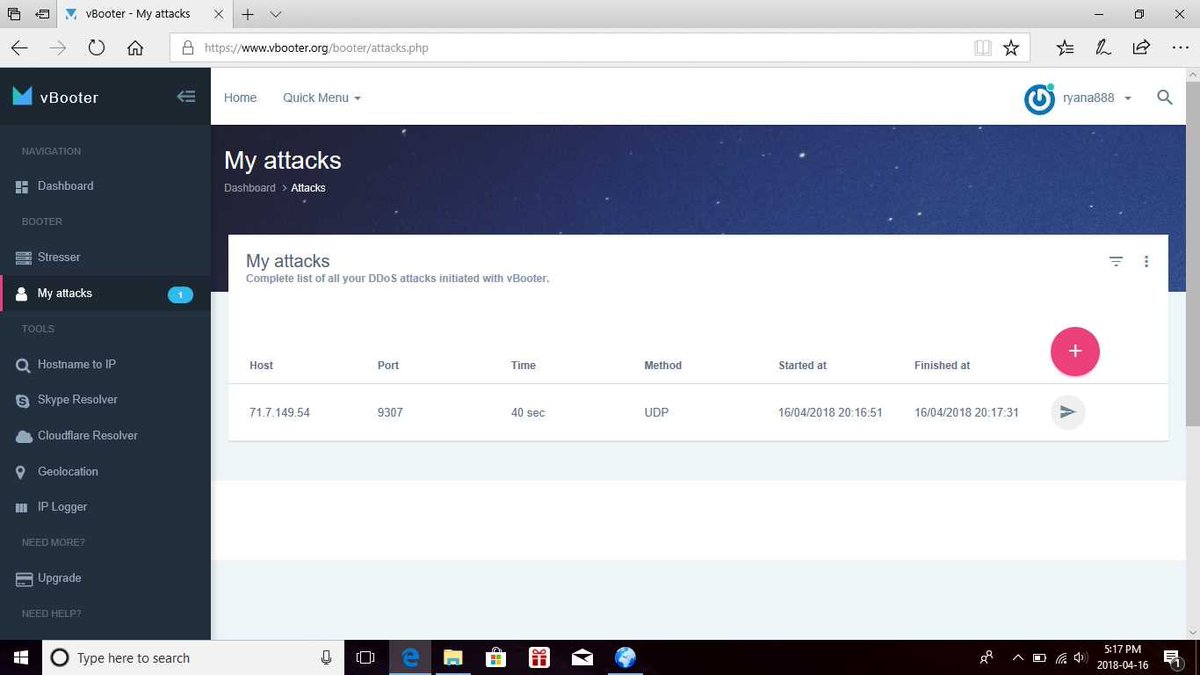The width and height of the screenshot is (1200, 675).
Task: Show tab previews chevron
Action: [275, 14]
